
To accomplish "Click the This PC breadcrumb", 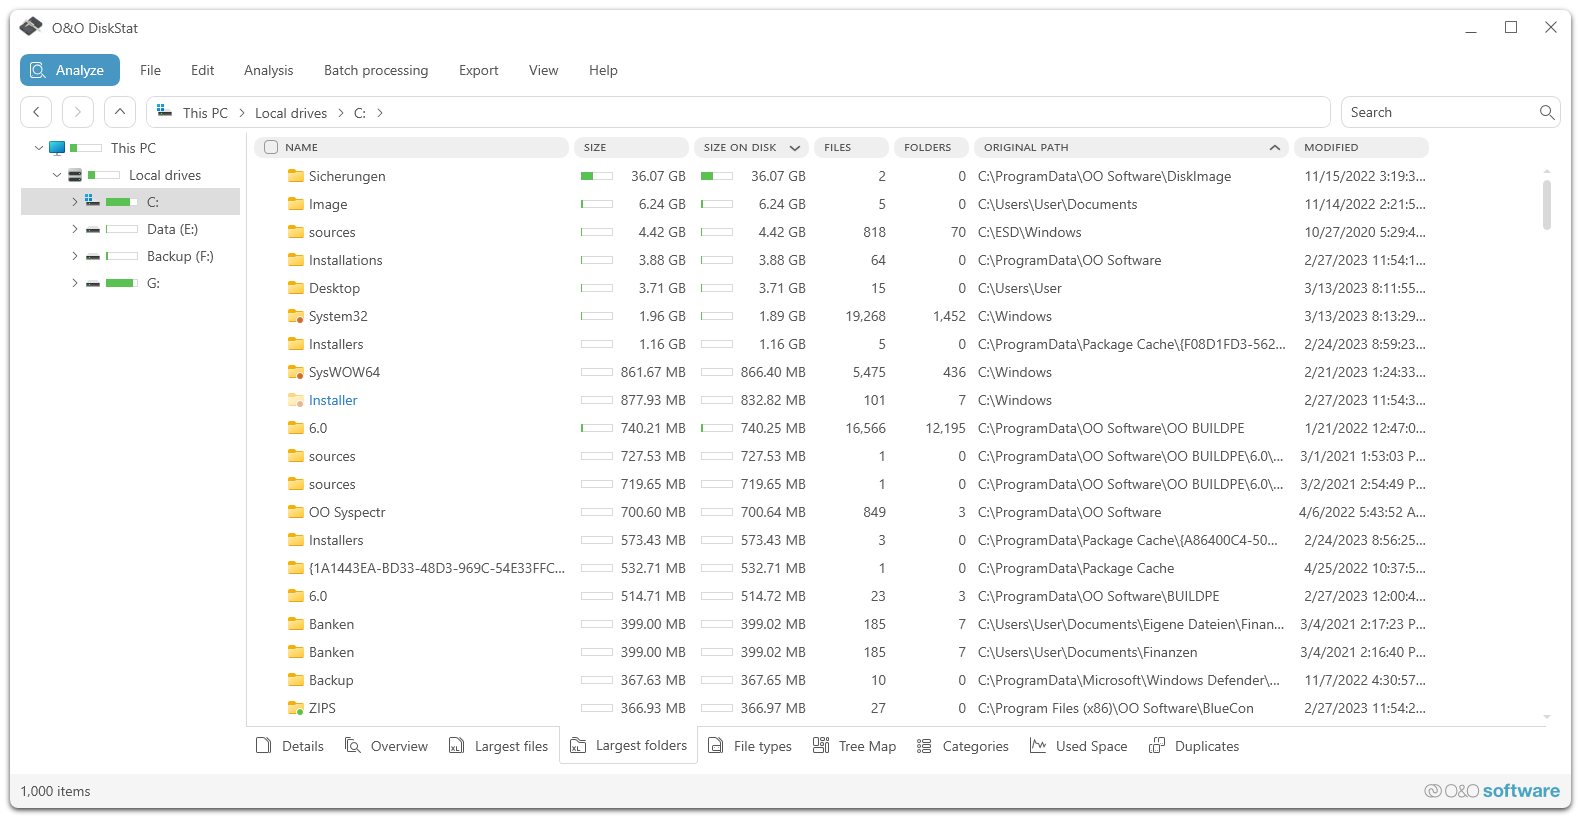I will click(205, 113).
